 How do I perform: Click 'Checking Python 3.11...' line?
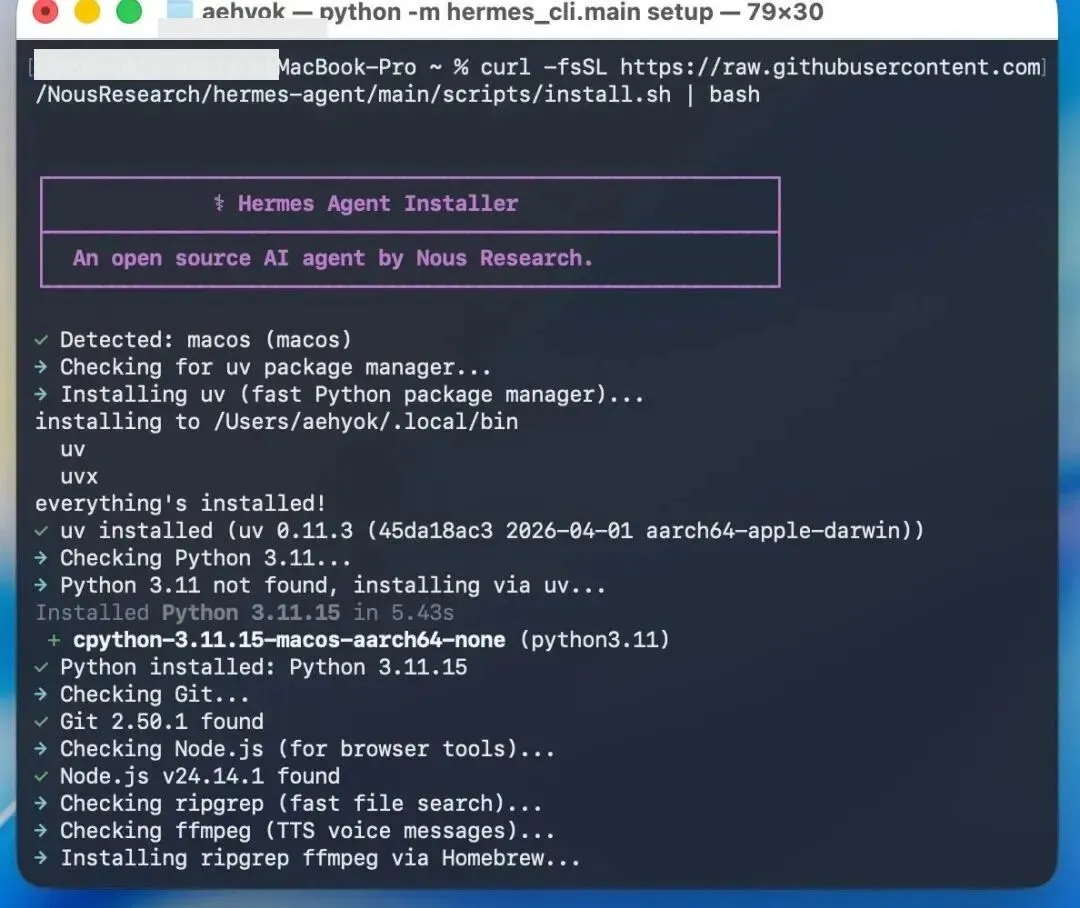205,558
